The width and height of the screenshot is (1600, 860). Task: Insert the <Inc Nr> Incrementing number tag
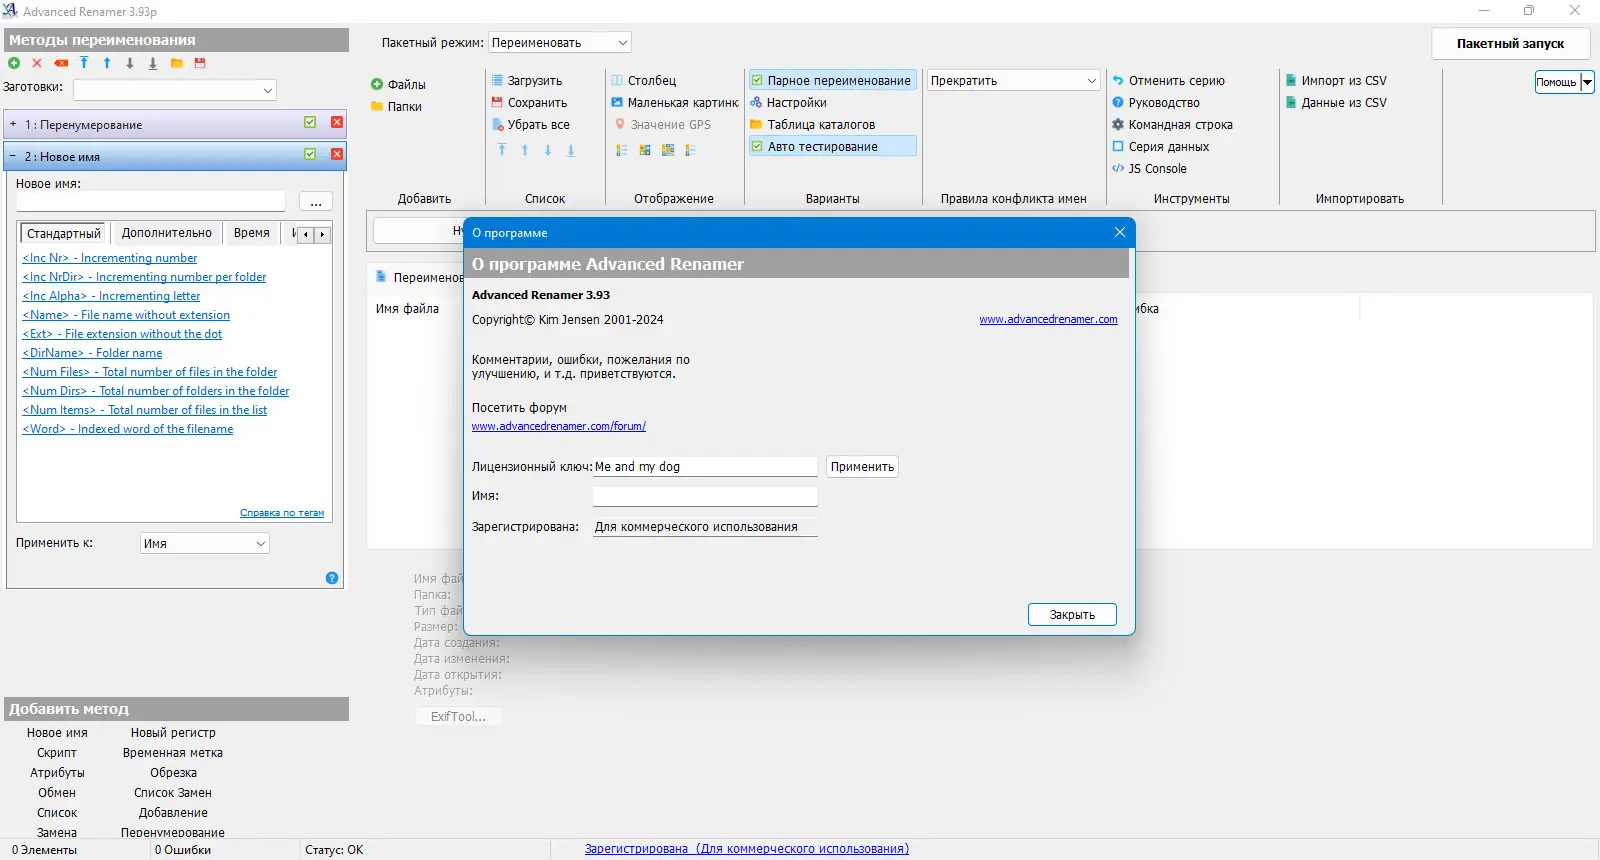click(x=110, y=258)
